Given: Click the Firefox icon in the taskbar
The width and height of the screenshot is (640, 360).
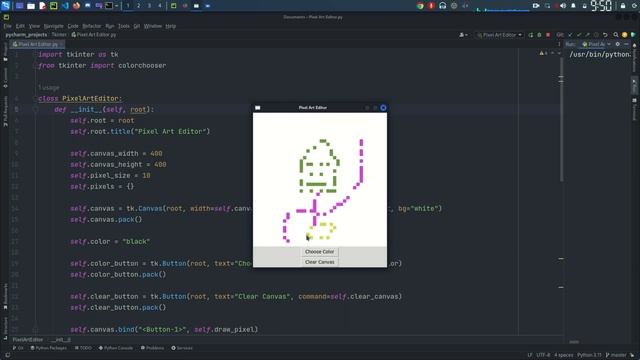Looking at the screenshot, I should tap(76, 6).
